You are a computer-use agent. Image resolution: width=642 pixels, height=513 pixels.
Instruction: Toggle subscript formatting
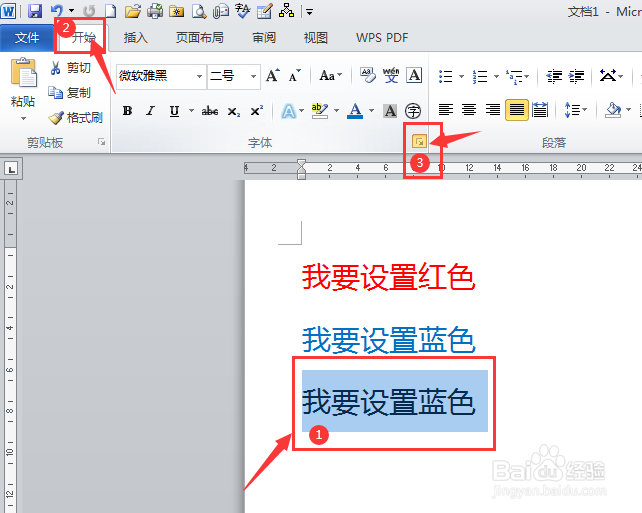click(234, 111)
